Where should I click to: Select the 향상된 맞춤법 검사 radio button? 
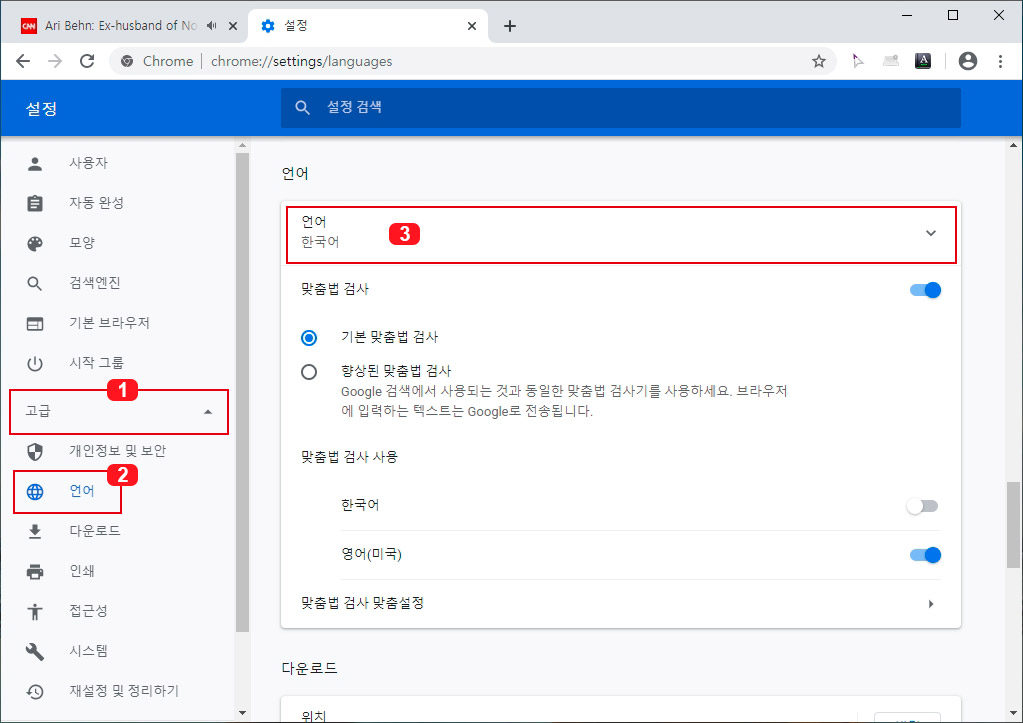coord(308,371)
